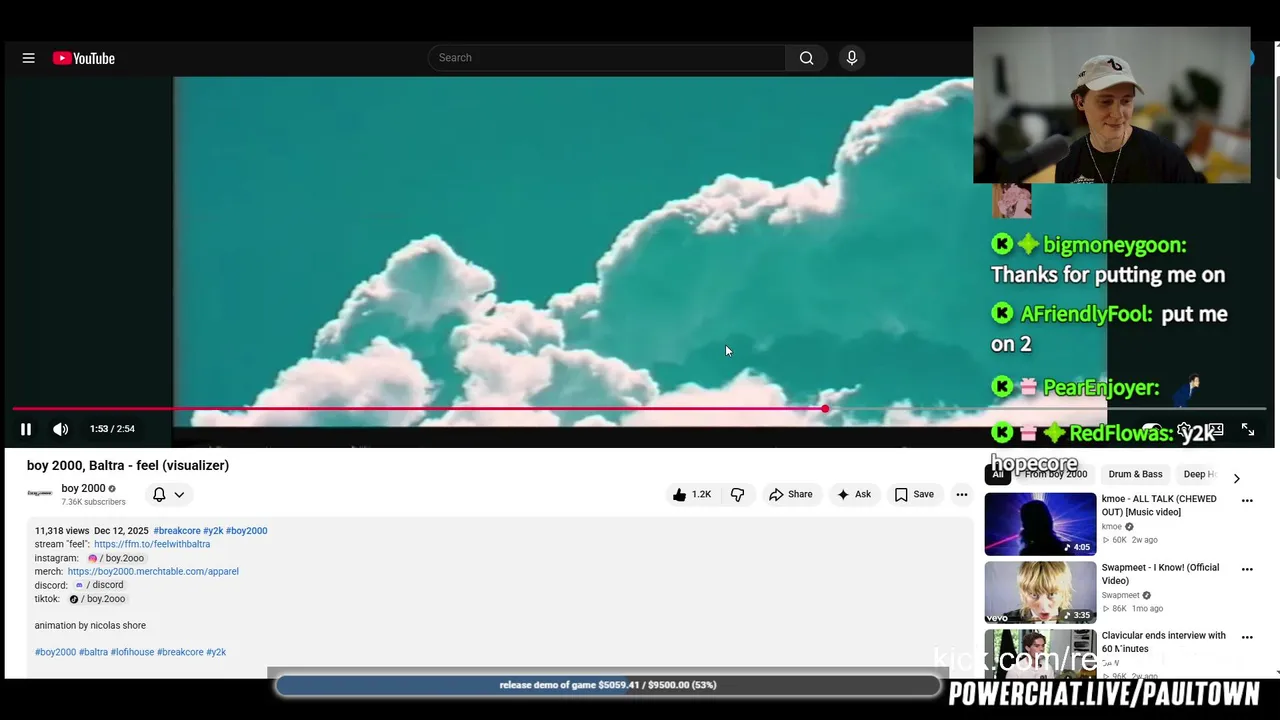
Task: Click the 1:53 / 2:54 time display
Action: (112, 429)
